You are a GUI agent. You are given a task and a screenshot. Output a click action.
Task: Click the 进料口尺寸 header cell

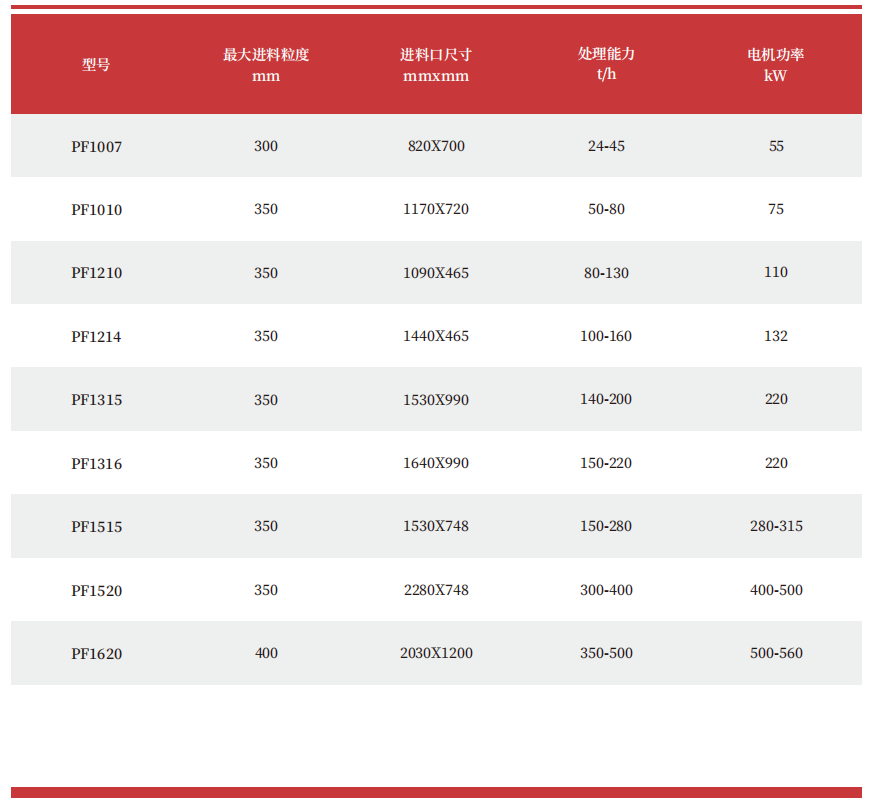click(x=436, y=65)
